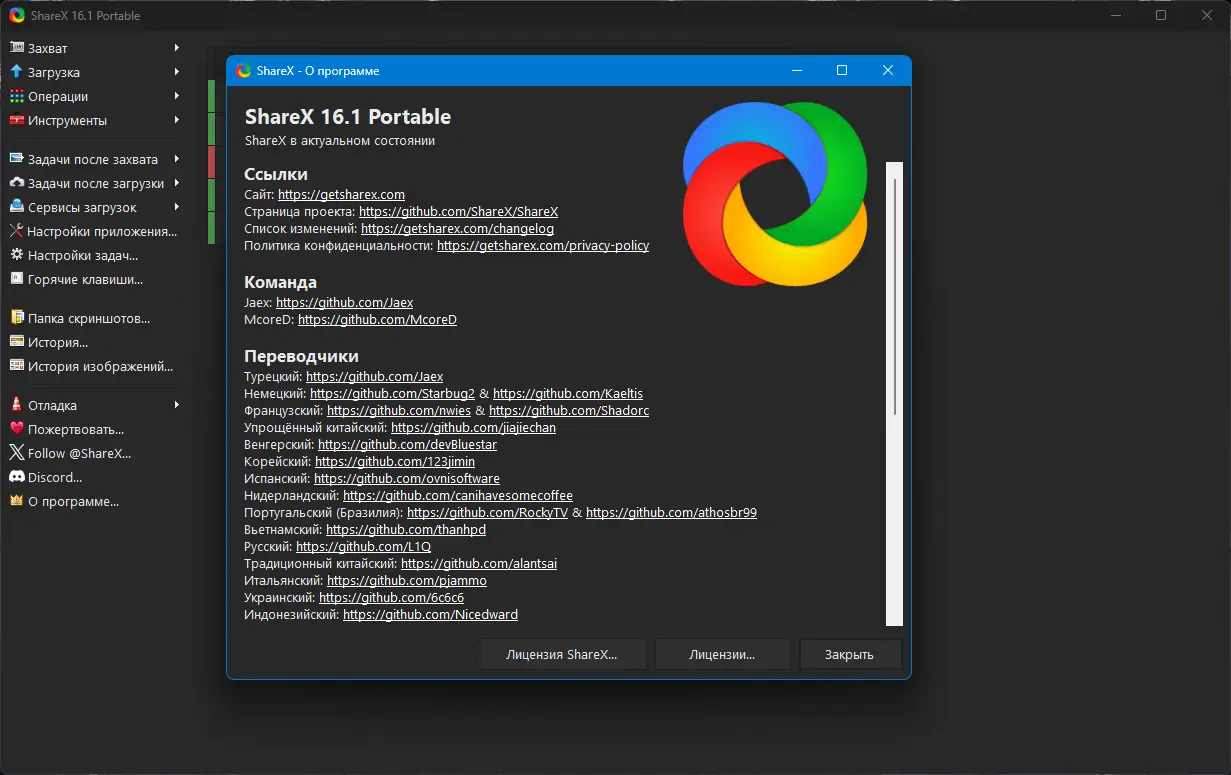
Task: Expand the Инструменты submenu arrow
Action: click(x=177, y=120)
